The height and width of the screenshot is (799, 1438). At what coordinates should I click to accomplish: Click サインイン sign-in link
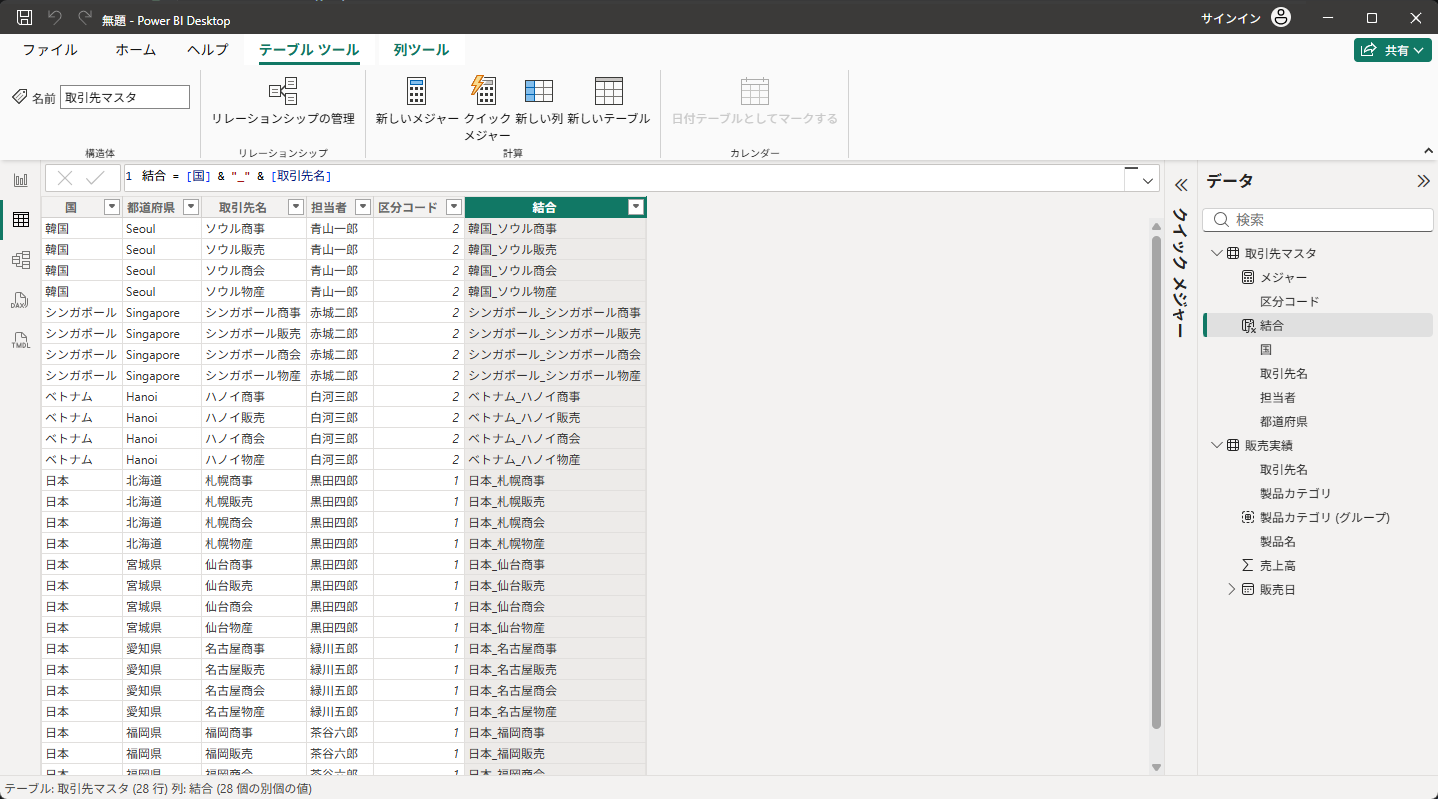pyautogui.click(x=1231, y=18)
